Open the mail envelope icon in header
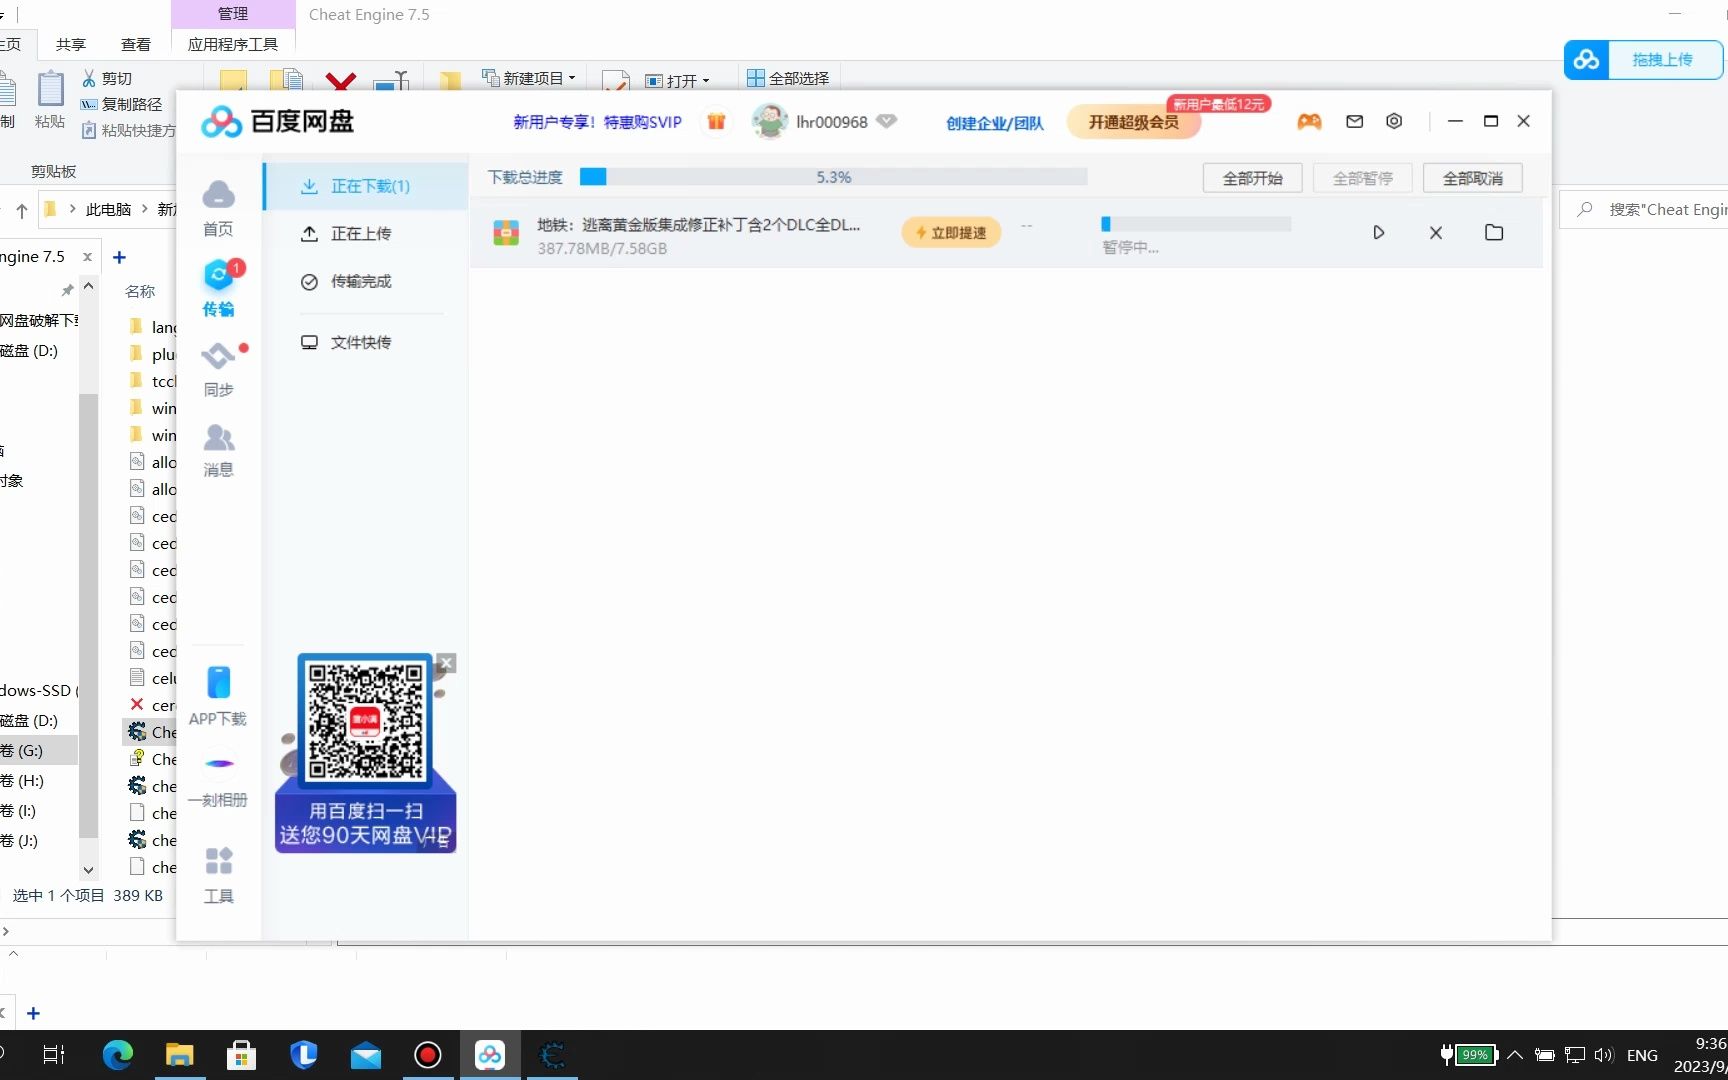The height and width of the screenshot is (1080, 1728). click(1354, 122)
